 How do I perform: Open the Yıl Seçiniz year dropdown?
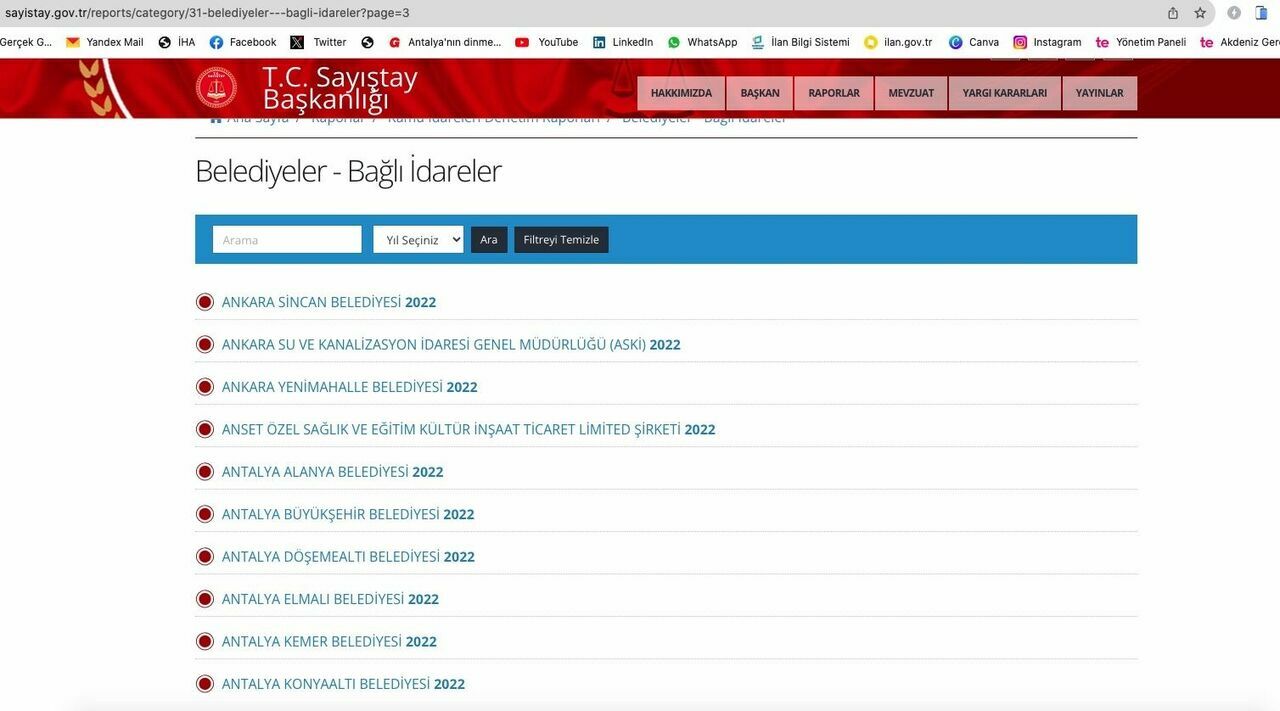[418, 240]
